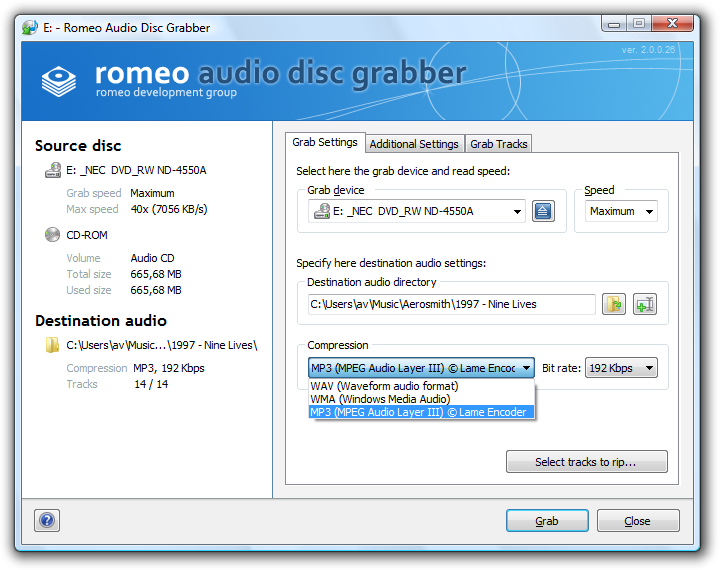This screenshot has width=720, height=570.
Task: Click the MP3, 192 Kbps compression summary
Action: tap(169, 368)
